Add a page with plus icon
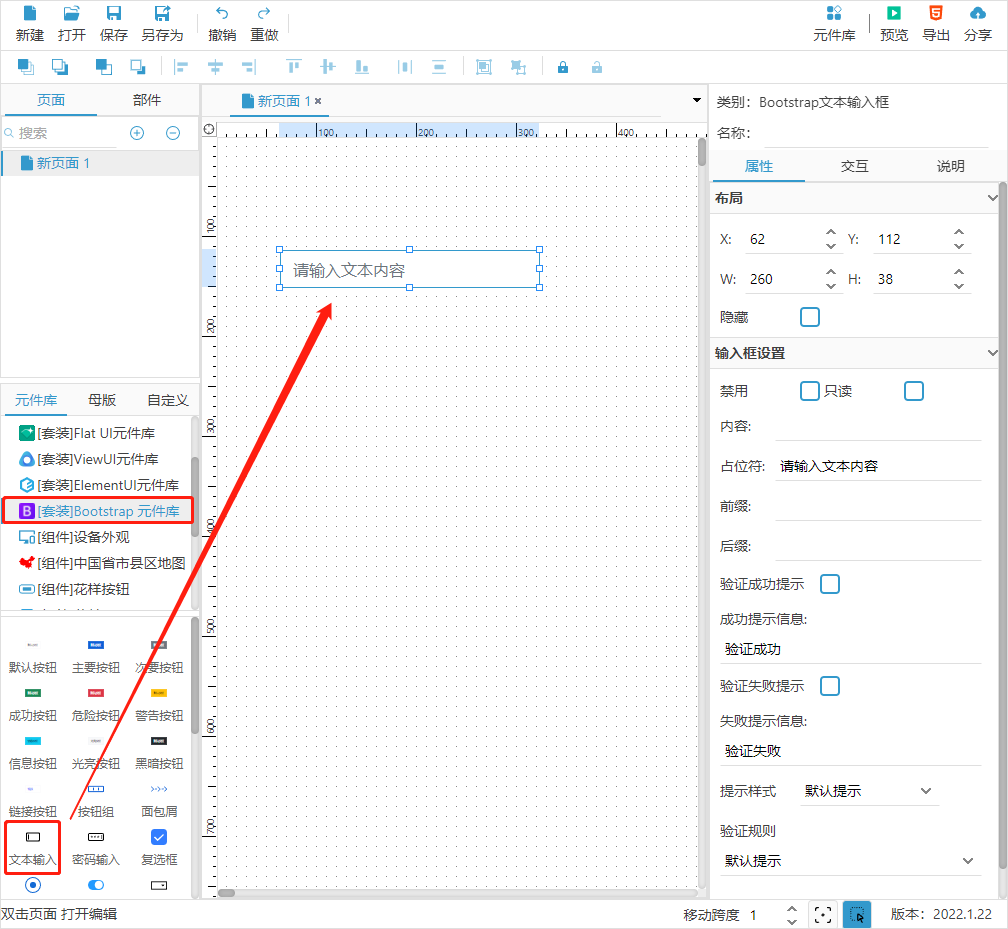 (x=137, y=133)
